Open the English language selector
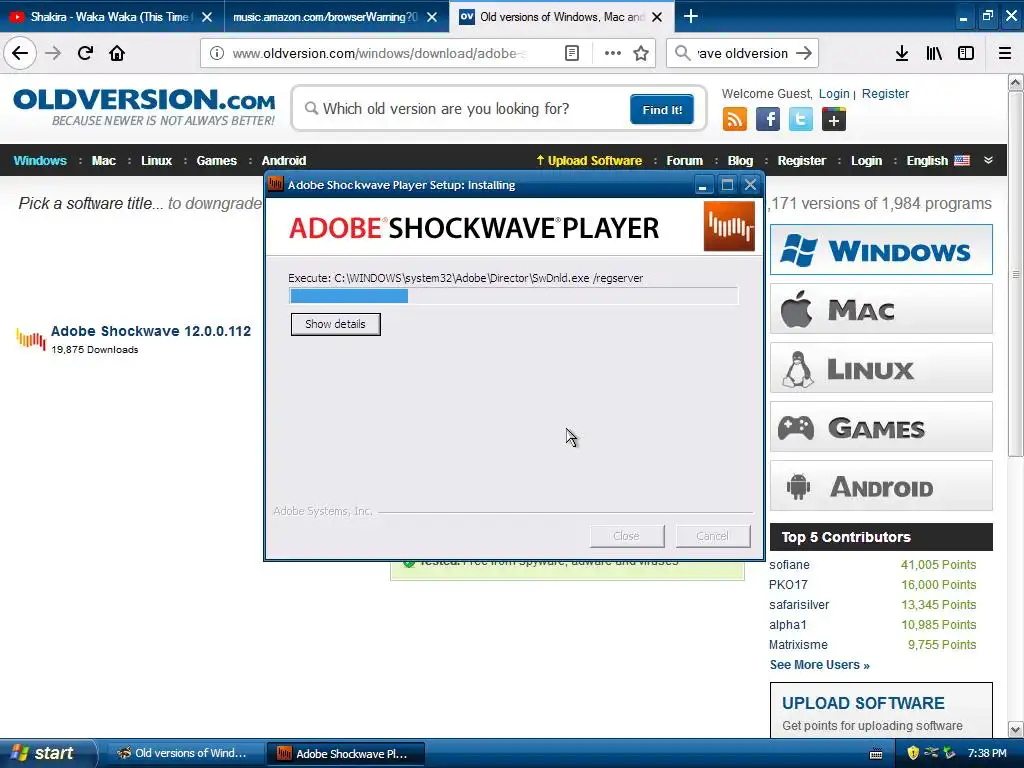Image resolution: width=1024 pixels, height=768 pixels. (x=938, y=160)
